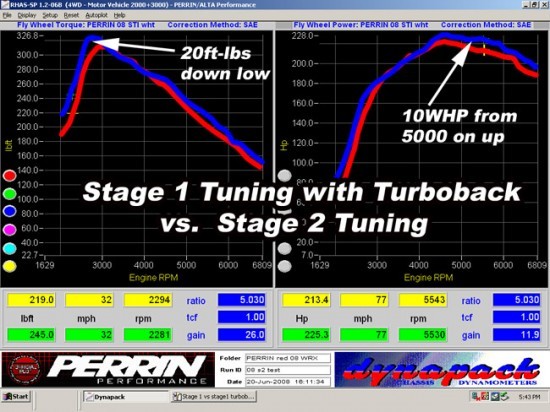Screen dimensions: 550x412
Task: Toggle the blue run indicator circle
Action: (9, 211)
